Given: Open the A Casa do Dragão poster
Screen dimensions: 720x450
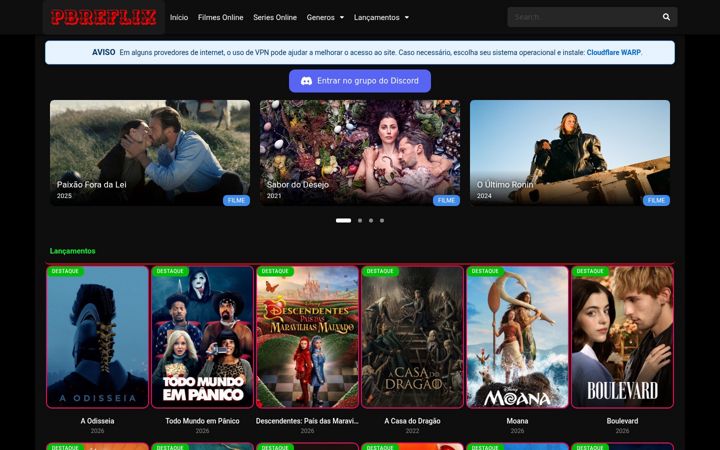Looking at the screenshot, I should 412,337.
